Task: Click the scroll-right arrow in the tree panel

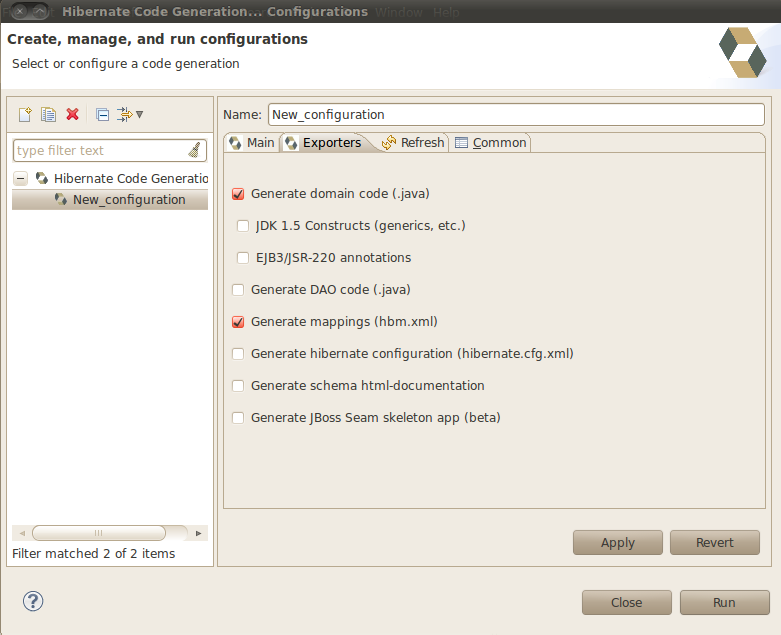Action: click(198, 533)
